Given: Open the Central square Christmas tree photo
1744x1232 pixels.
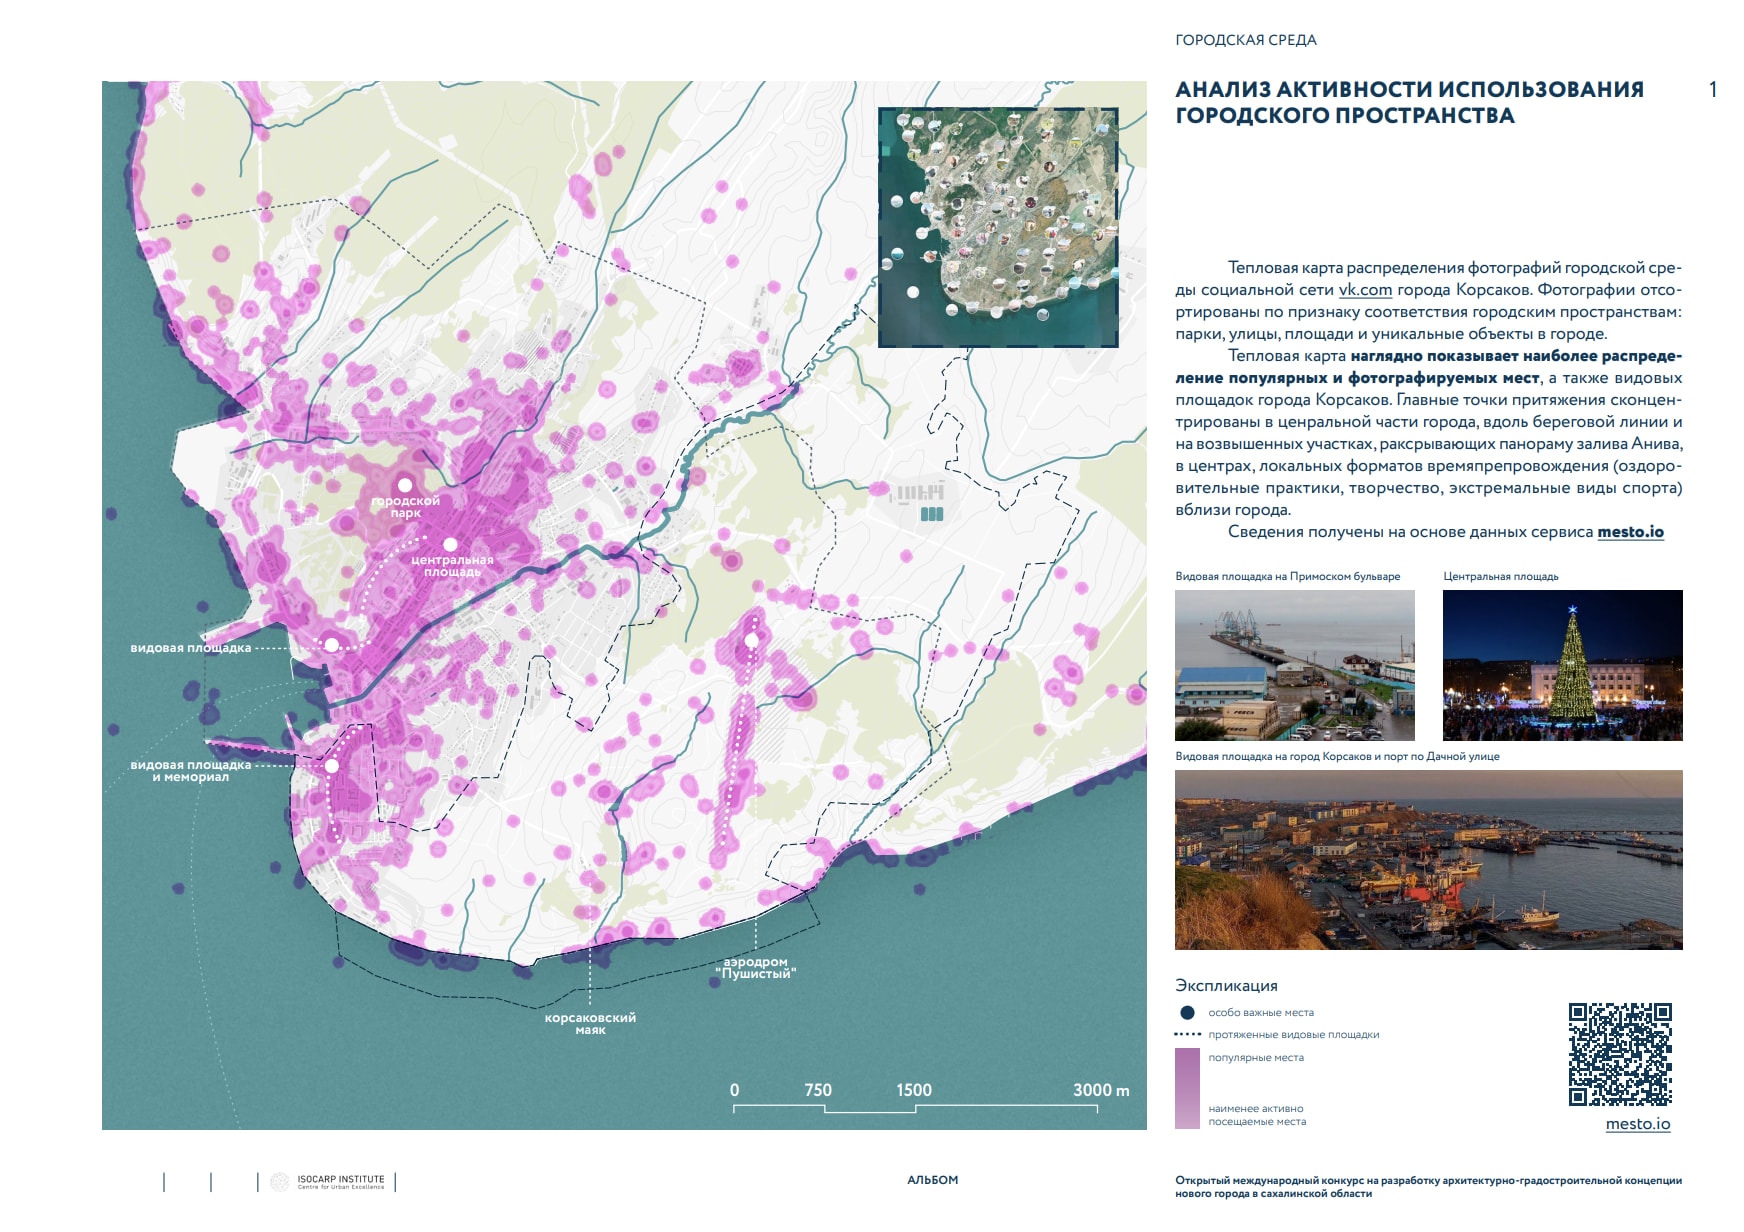Looking at the screenshot, I should [x=1563, y=665].
